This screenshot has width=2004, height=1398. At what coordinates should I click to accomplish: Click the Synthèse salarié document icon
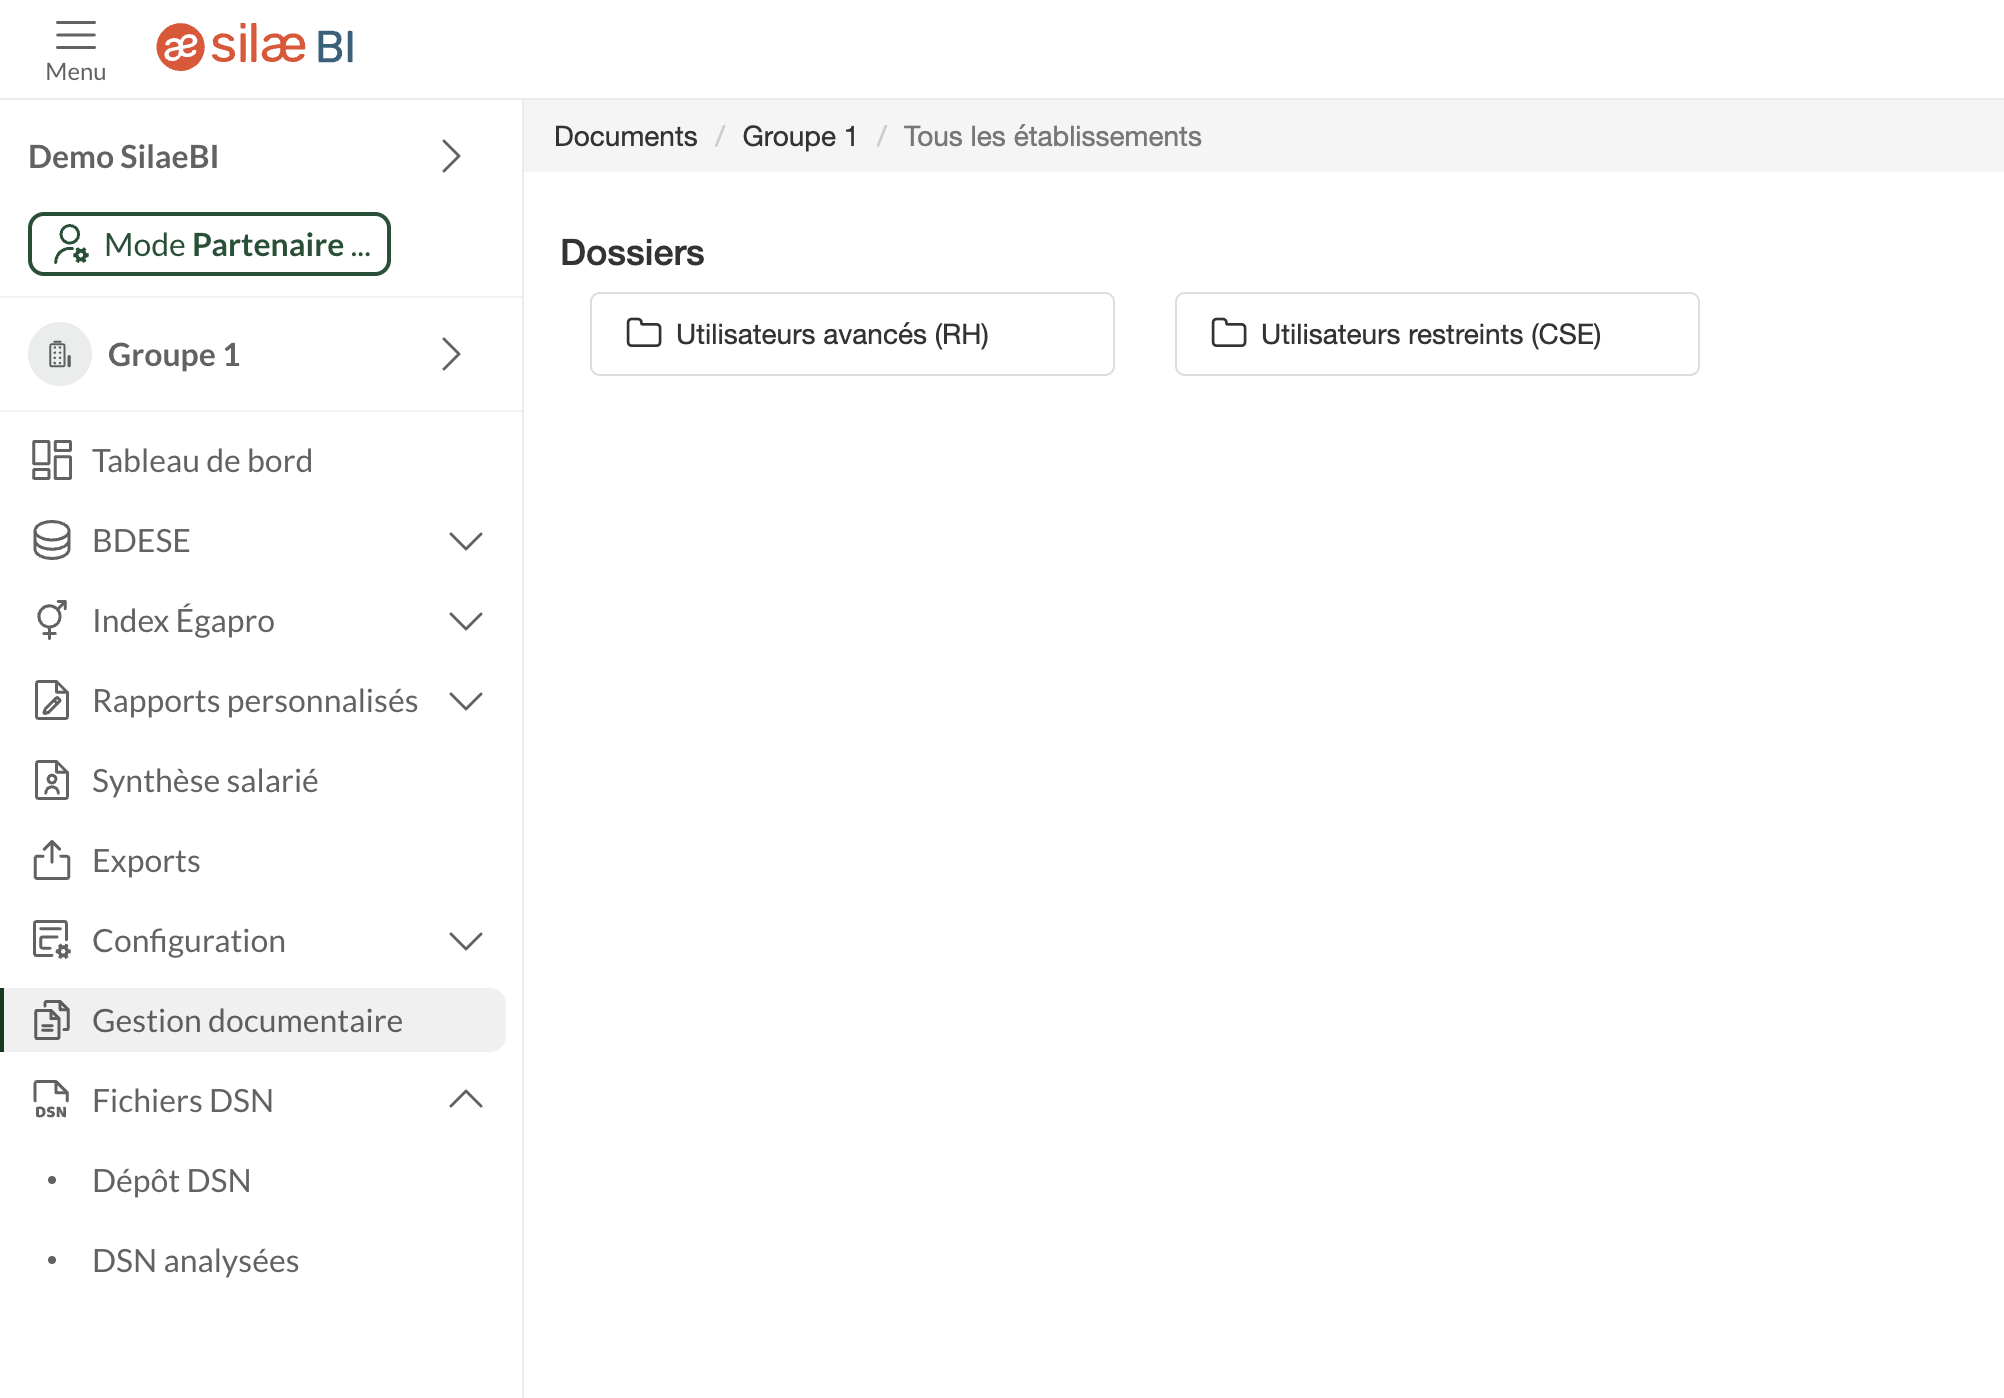[52, 781]
